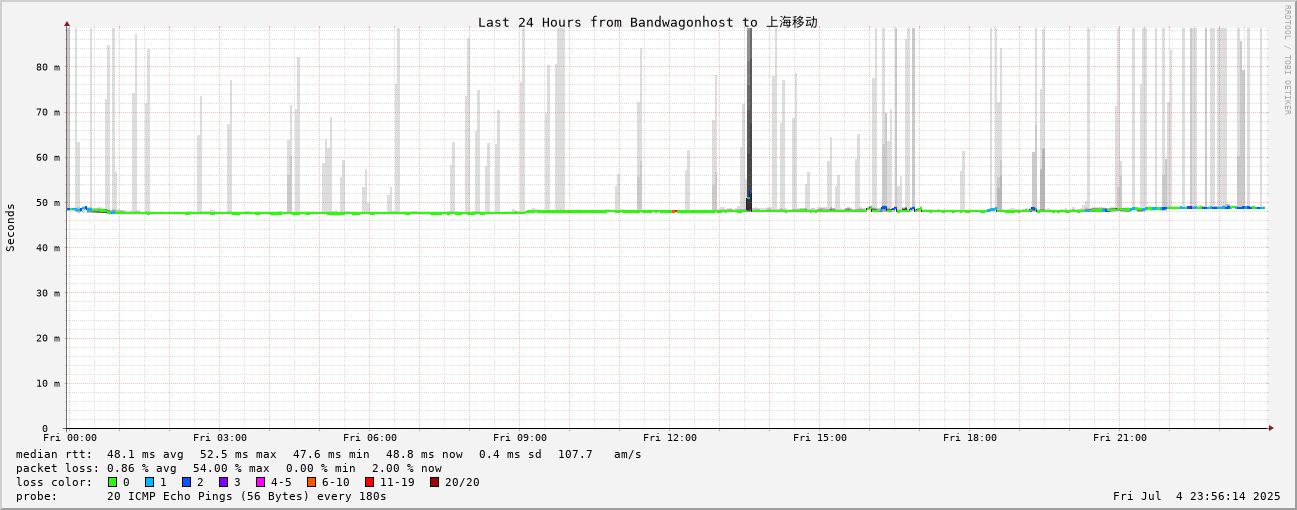Click the '10 m' y-axis tick label

pos(49,383)
